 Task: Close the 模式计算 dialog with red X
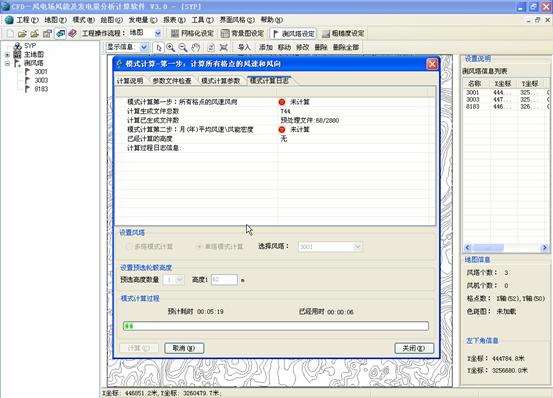point(432,64)
